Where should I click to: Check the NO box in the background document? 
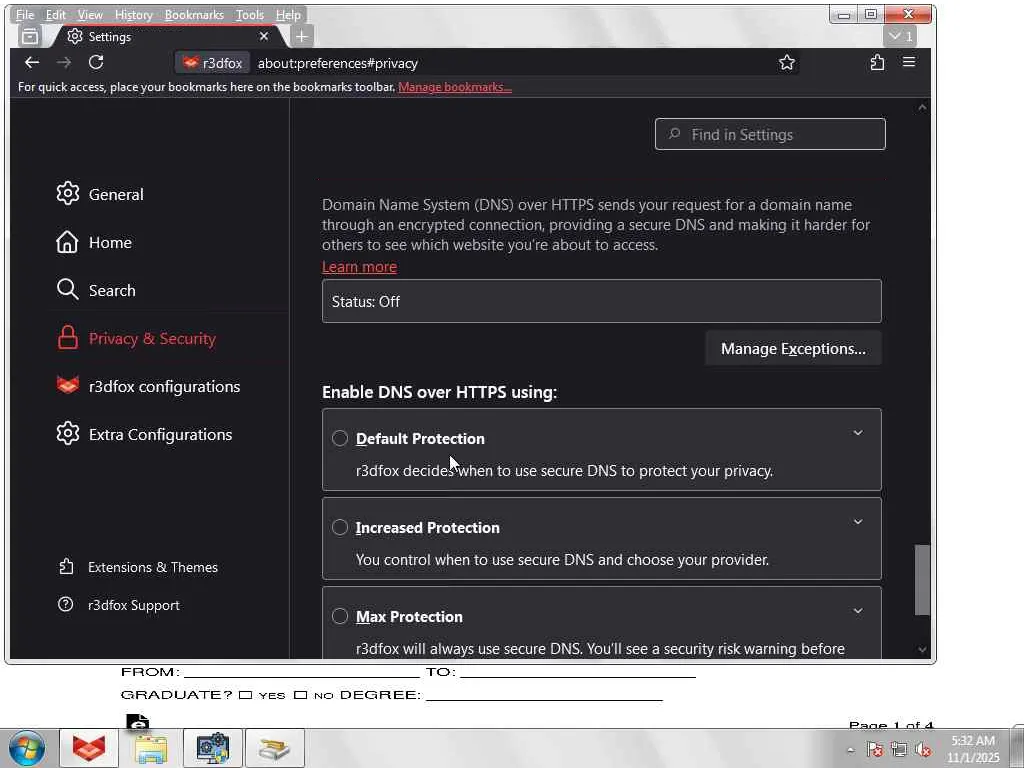(x=300, y=695)
